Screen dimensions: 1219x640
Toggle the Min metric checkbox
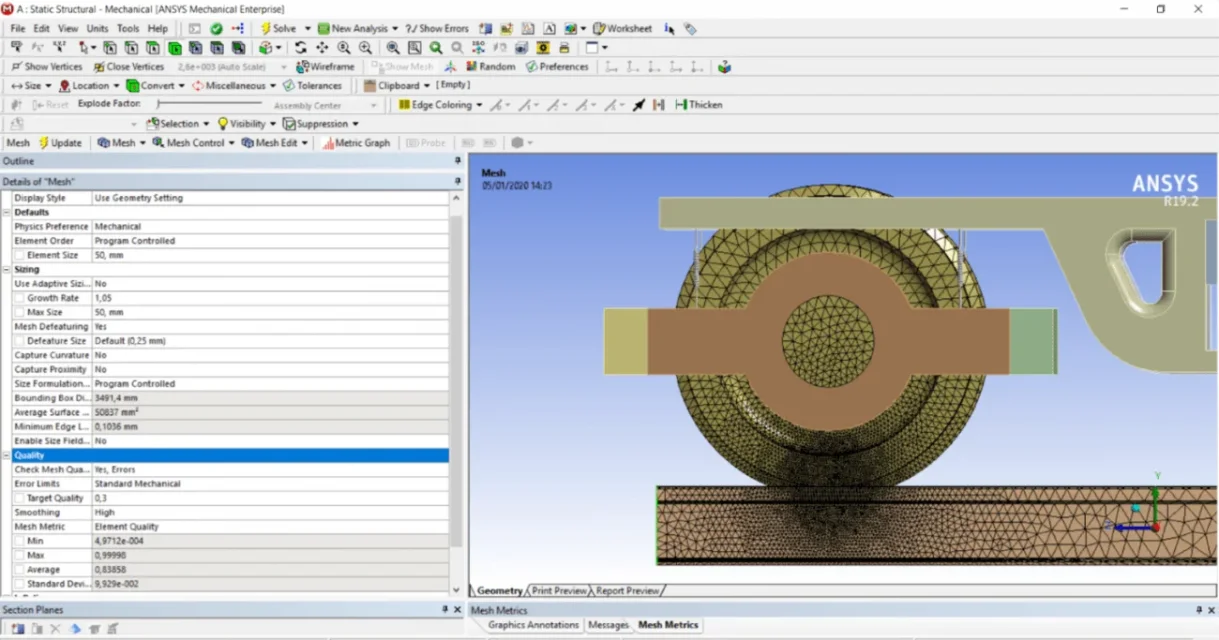(20, 541)
